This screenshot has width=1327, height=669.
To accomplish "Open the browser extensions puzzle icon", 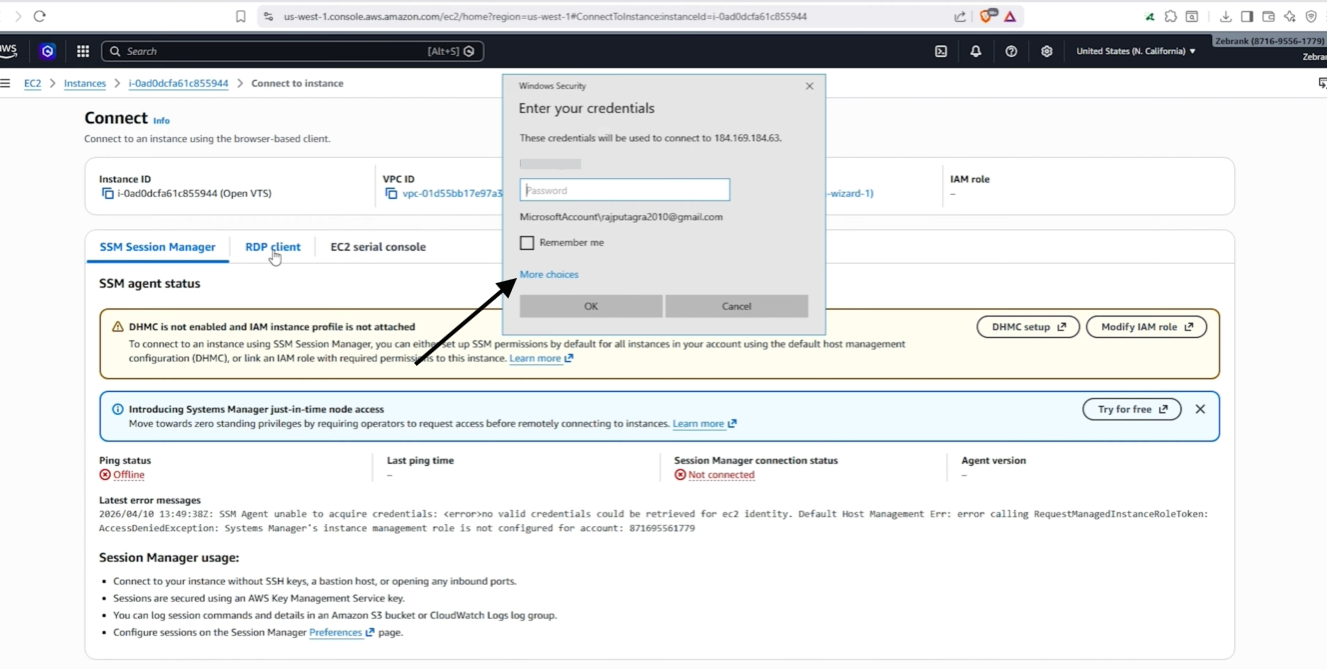I will click(x=1171, y=16).
